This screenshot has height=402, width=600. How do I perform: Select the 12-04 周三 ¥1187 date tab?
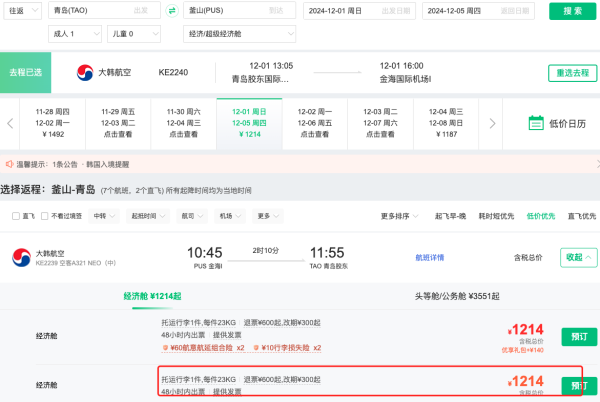click(446, 123)
